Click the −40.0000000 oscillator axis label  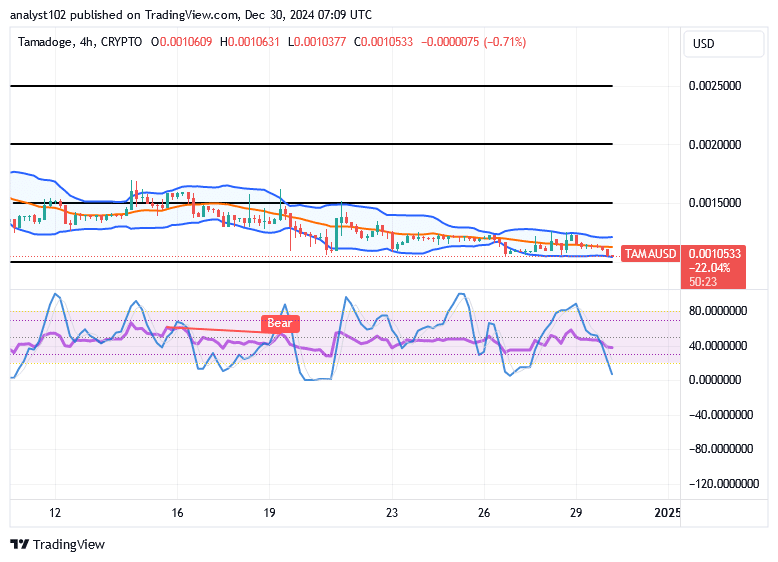click(x=721, y=415)
